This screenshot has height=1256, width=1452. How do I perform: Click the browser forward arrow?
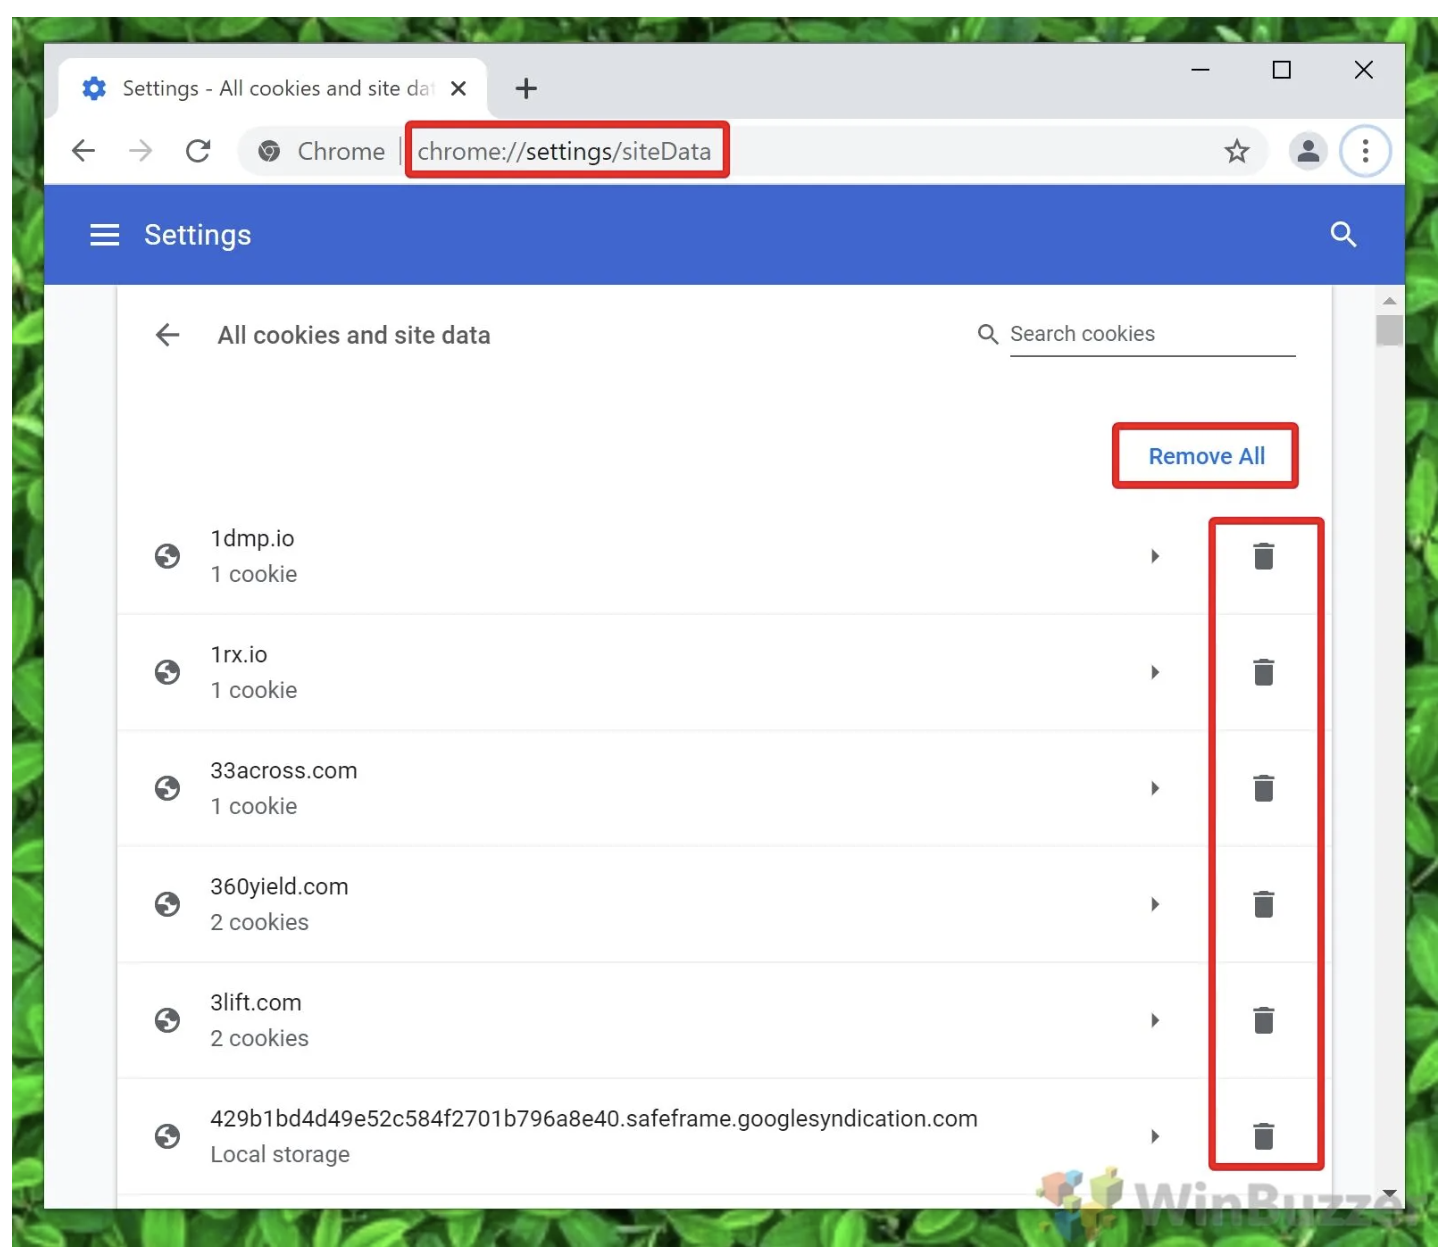coord(141,151)
